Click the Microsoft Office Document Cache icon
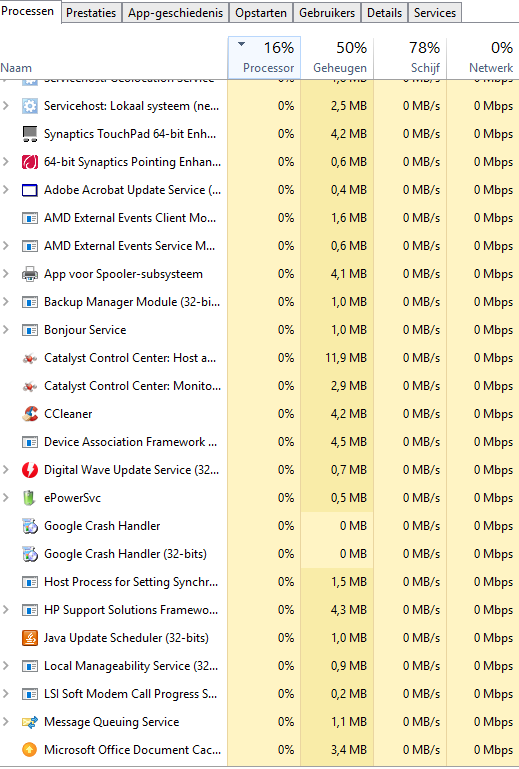 [x=30, y=749]
